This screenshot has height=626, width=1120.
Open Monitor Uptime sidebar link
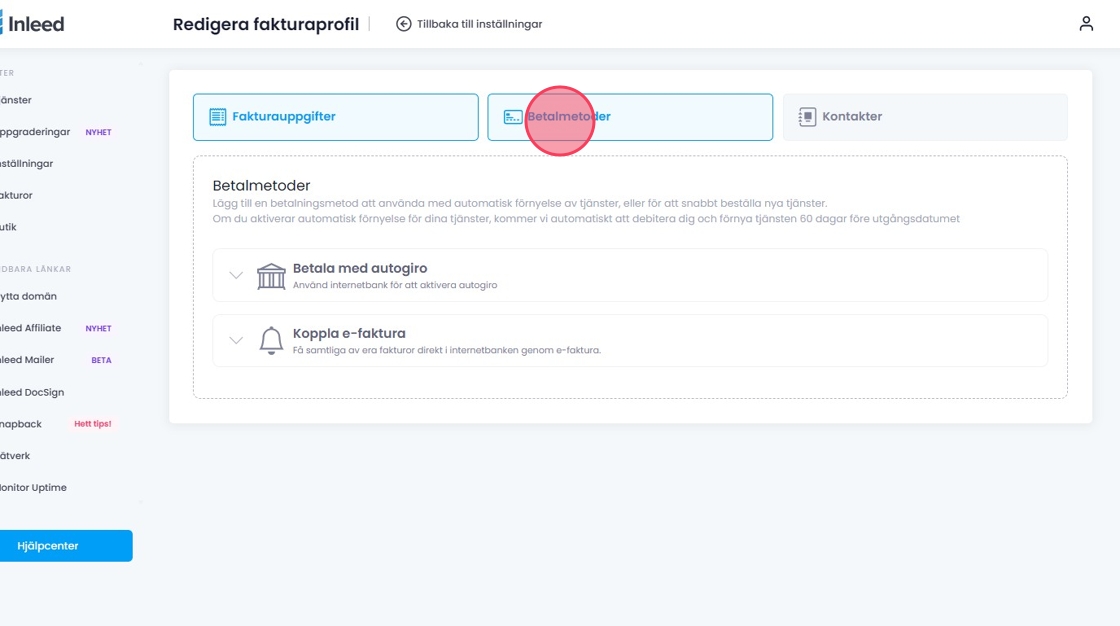click(34, 488)
